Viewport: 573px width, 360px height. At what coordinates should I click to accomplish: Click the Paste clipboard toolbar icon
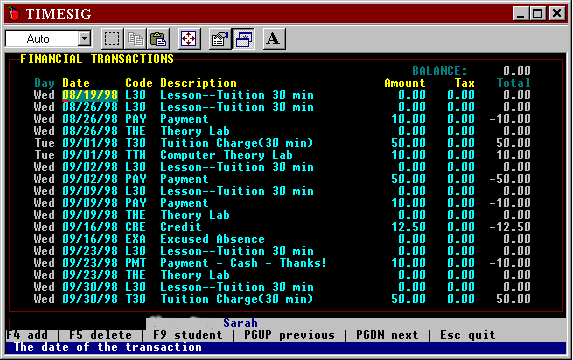click(x=158, y=38)
